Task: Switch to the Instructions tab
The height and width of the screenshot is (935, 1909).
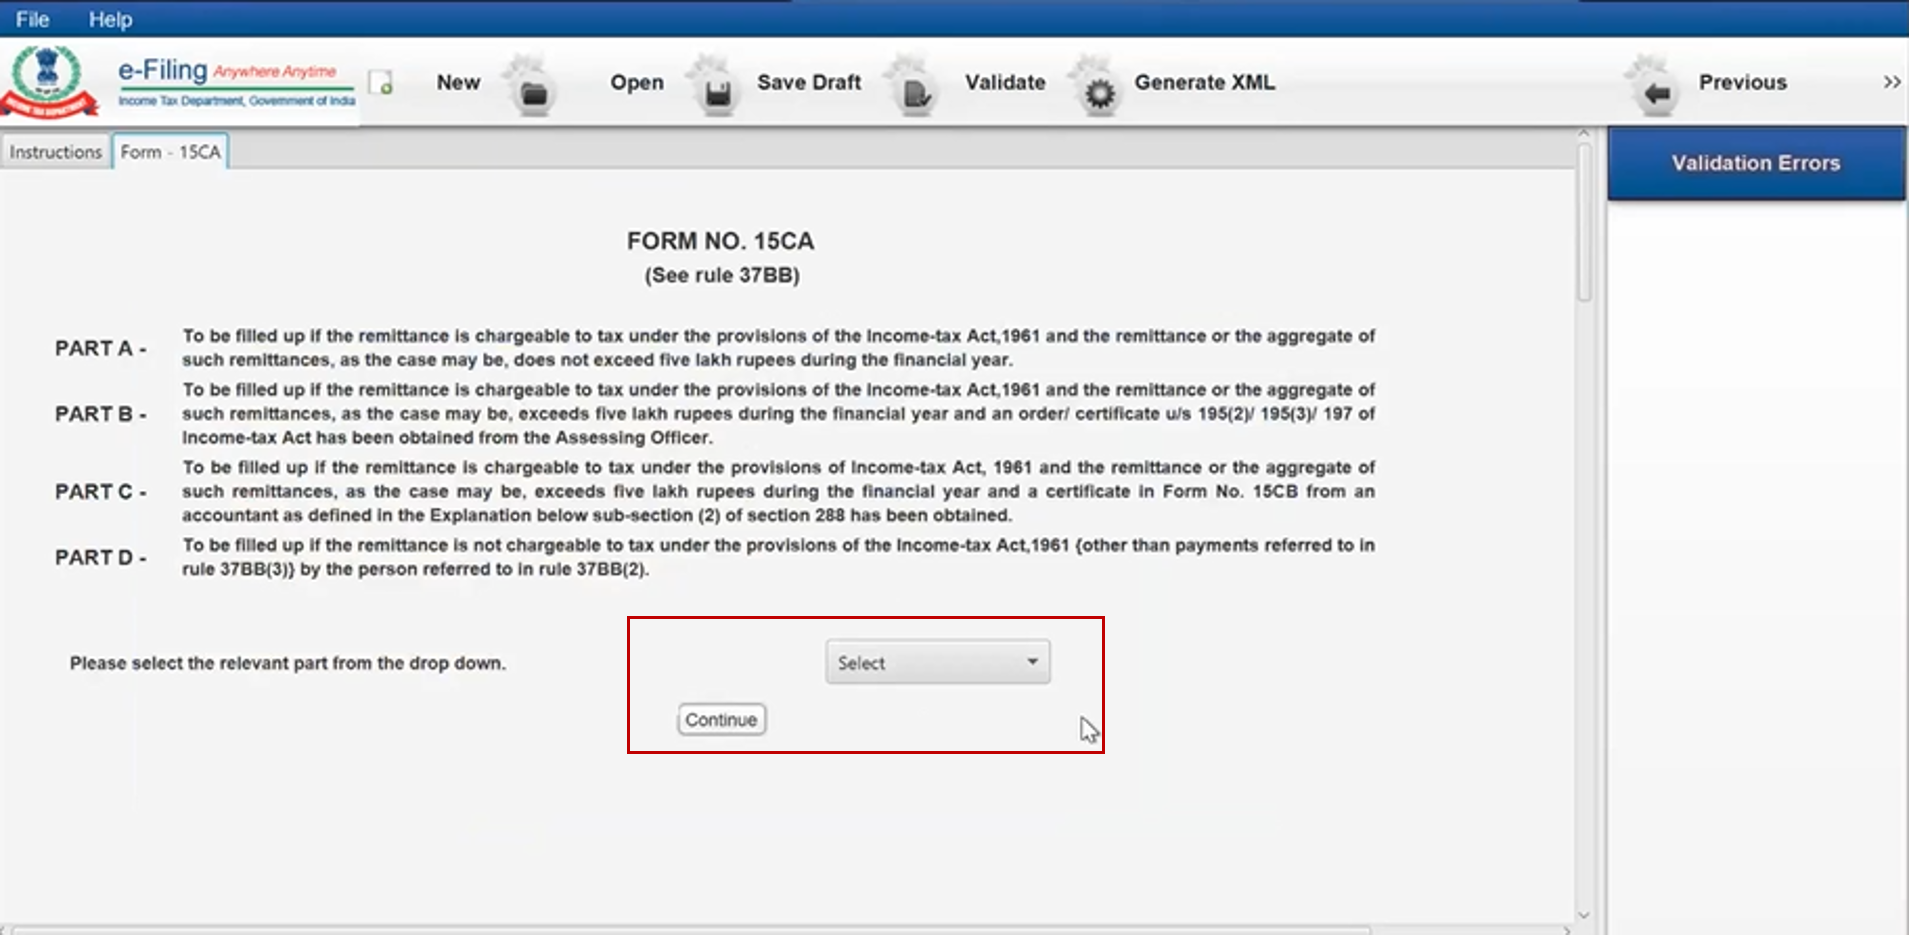Action: [56, 152]
